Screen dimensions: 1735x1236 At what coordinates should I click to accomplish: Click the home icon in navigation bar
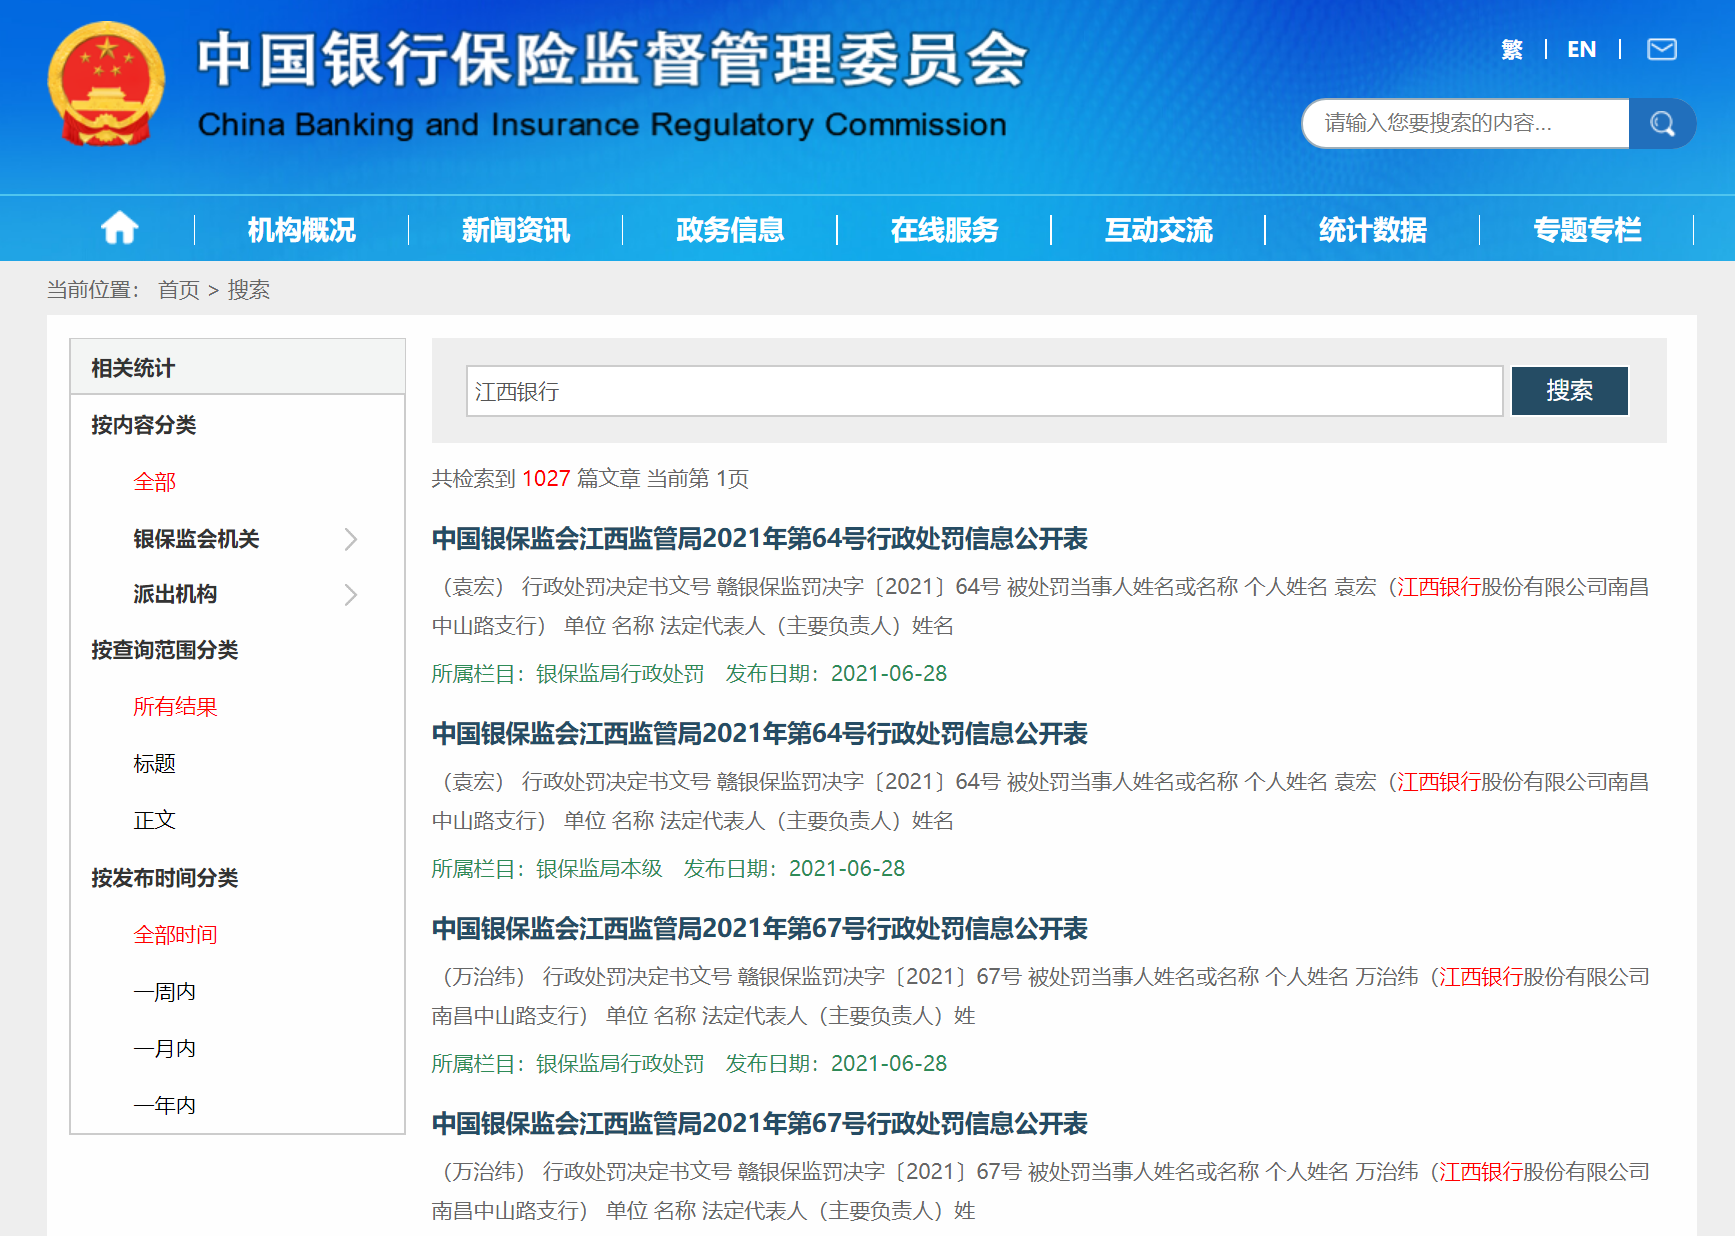(119, 228)
